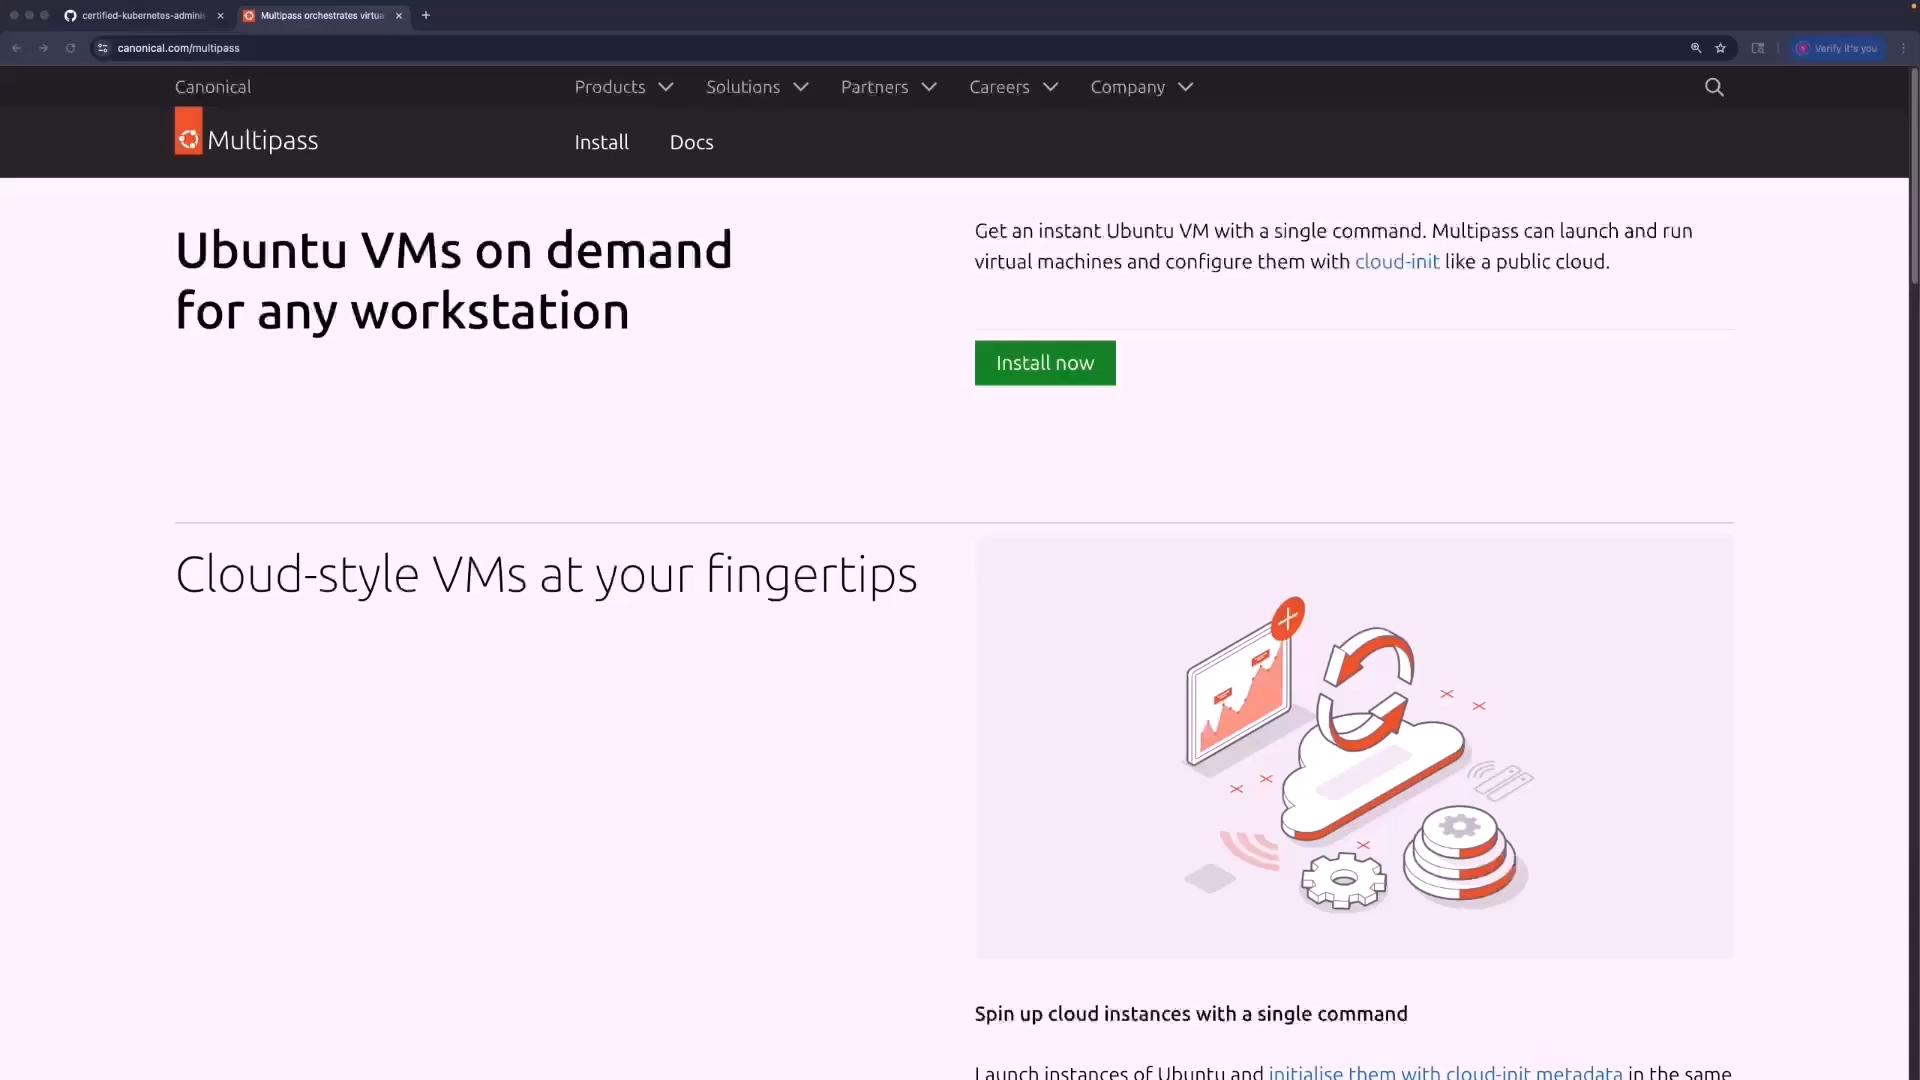Click the browser back arrow
Screen dimensions: 1920x1080
[17, 48]
